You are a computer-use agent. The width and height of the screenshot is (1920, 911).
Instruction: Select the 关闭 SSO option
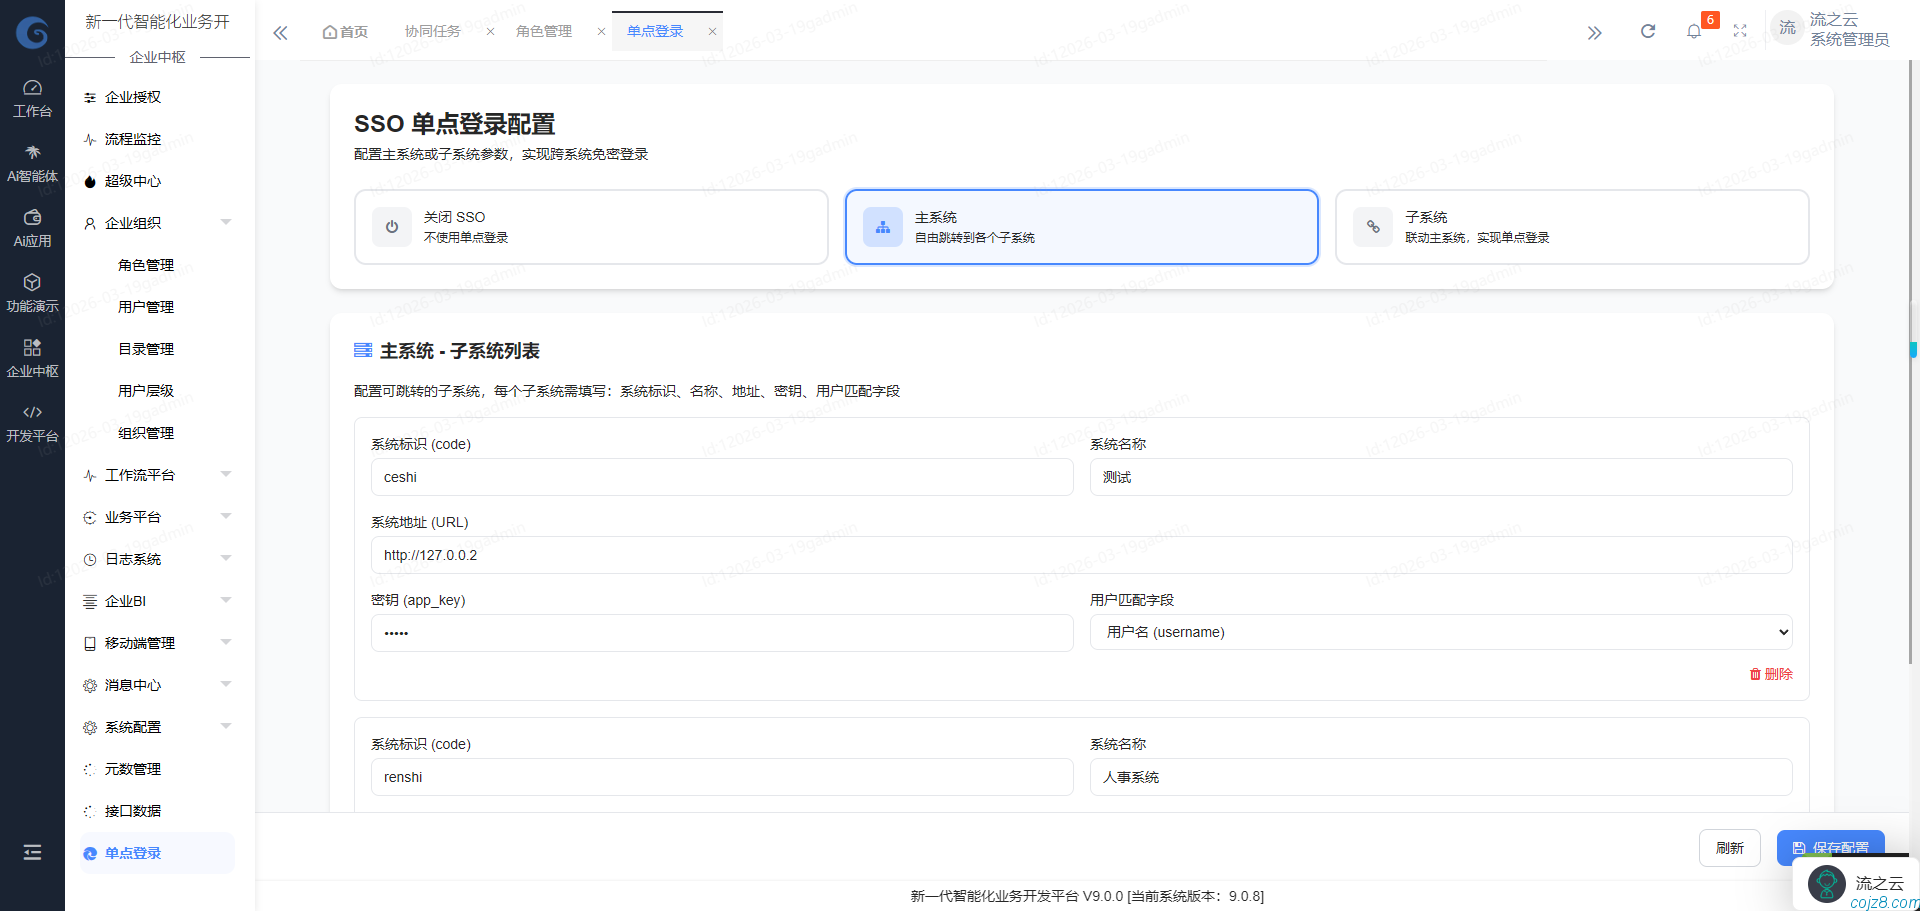591,227
